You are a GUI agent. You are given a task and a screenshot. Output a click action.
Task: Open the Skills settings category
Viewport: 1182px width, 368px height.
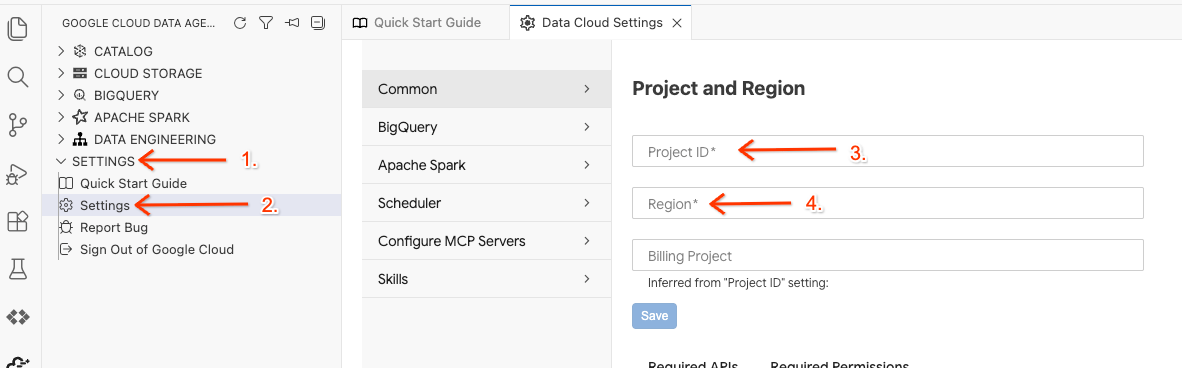(x=486, y=279)
